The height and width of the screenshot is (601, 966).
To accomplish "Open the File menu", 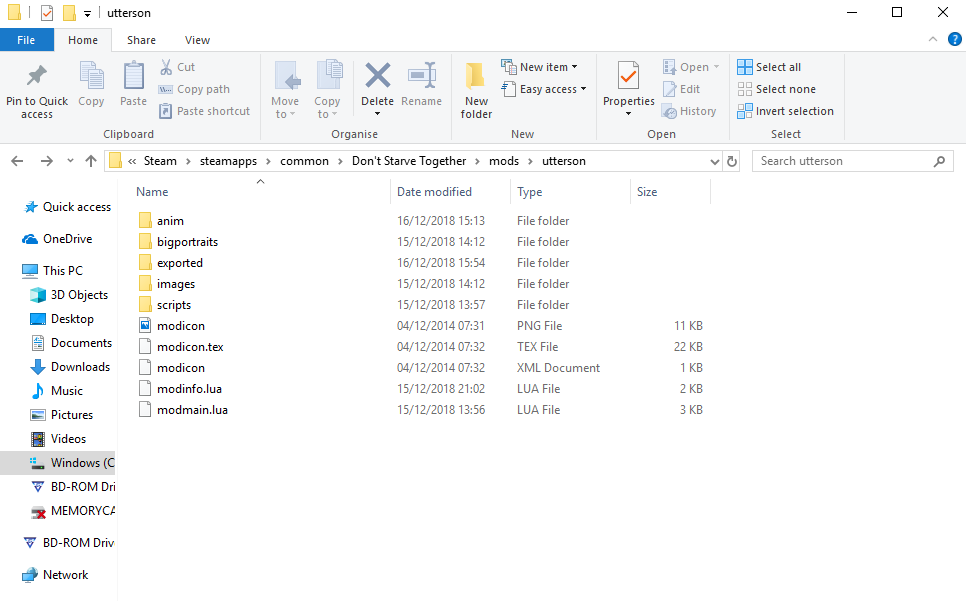I will (26, 40).
